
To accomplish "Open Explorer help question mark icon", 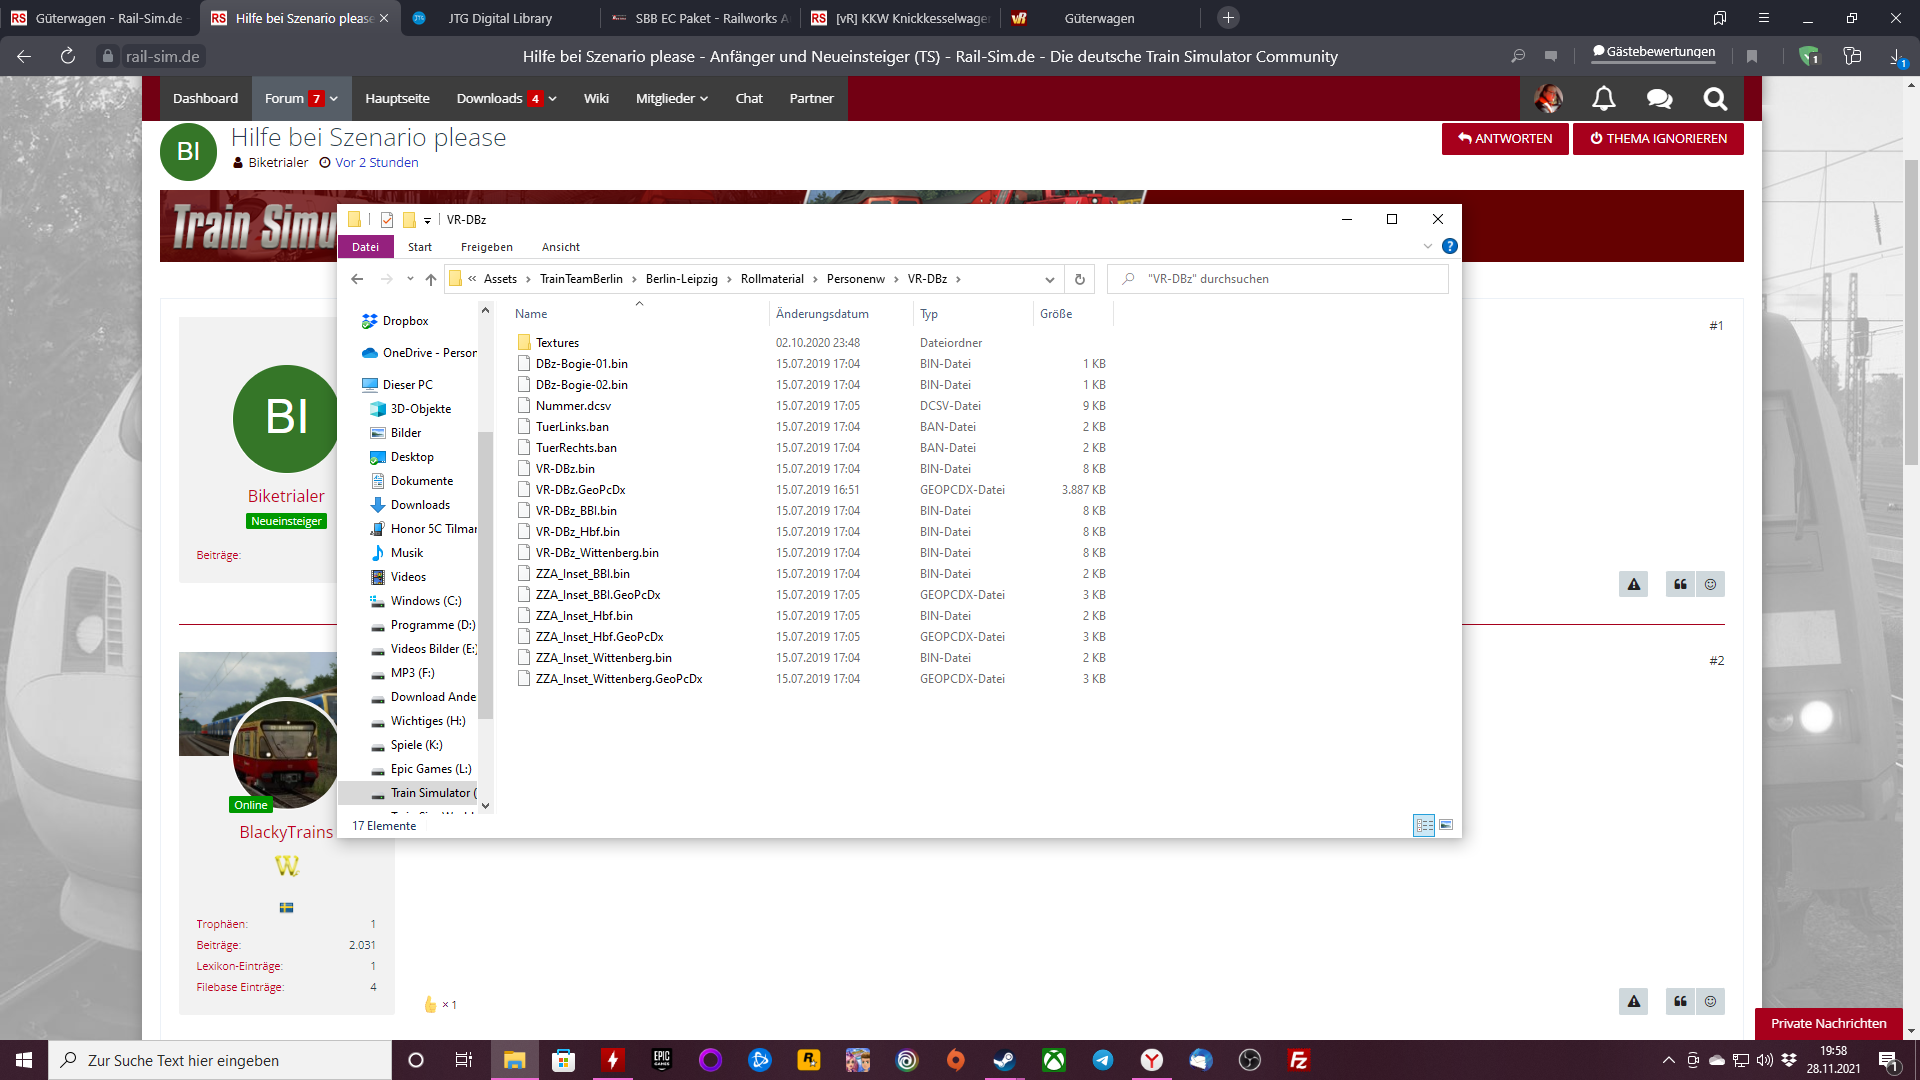I will tap(1449, 246).
